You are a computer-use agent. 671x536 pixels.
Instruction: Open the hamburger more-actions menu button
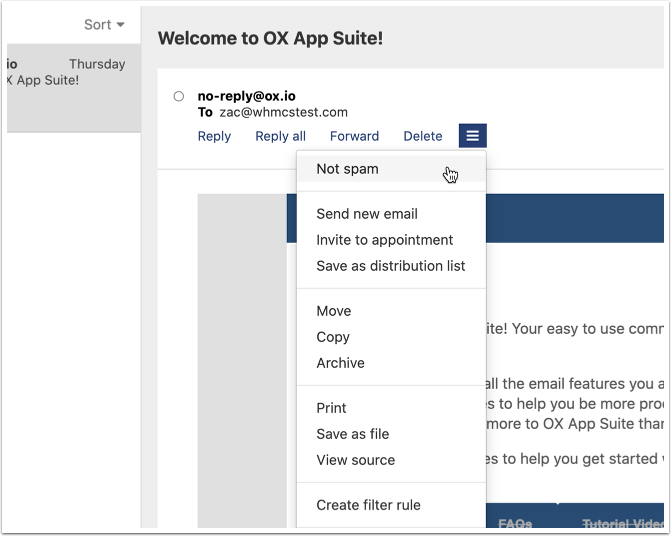472,136
